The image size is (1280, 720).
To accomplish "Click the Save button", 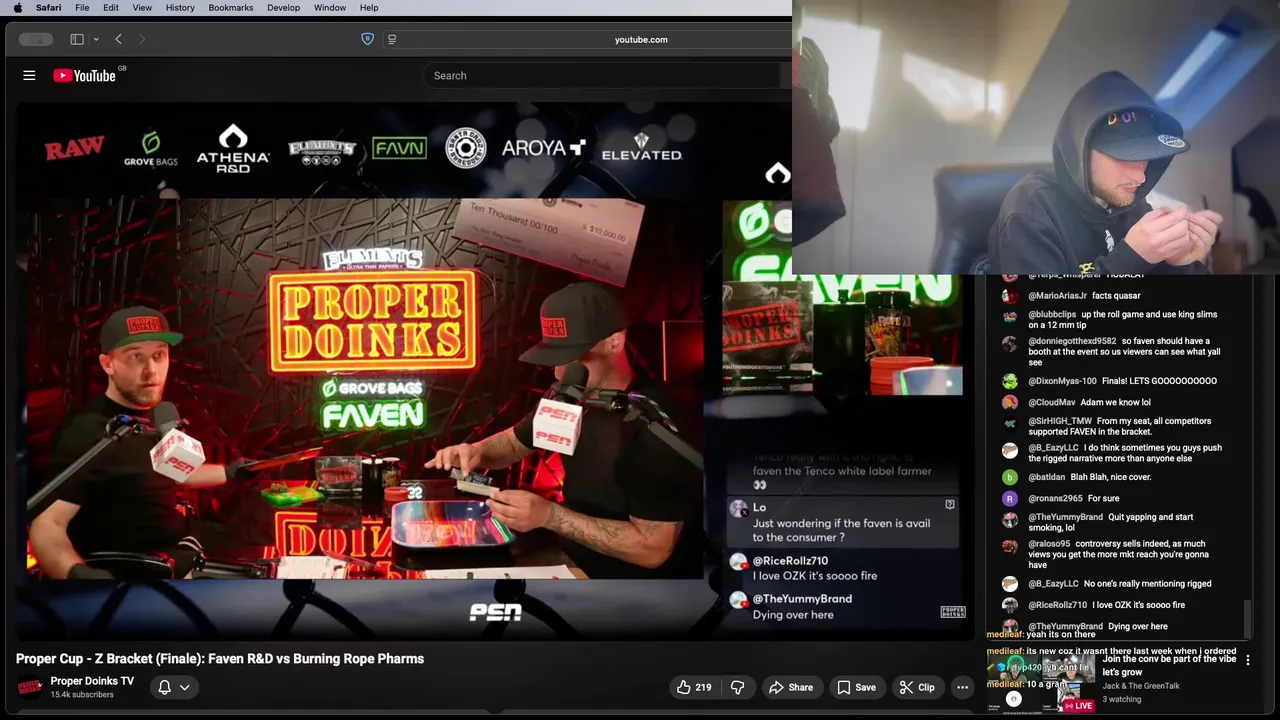I will point(856,687).
